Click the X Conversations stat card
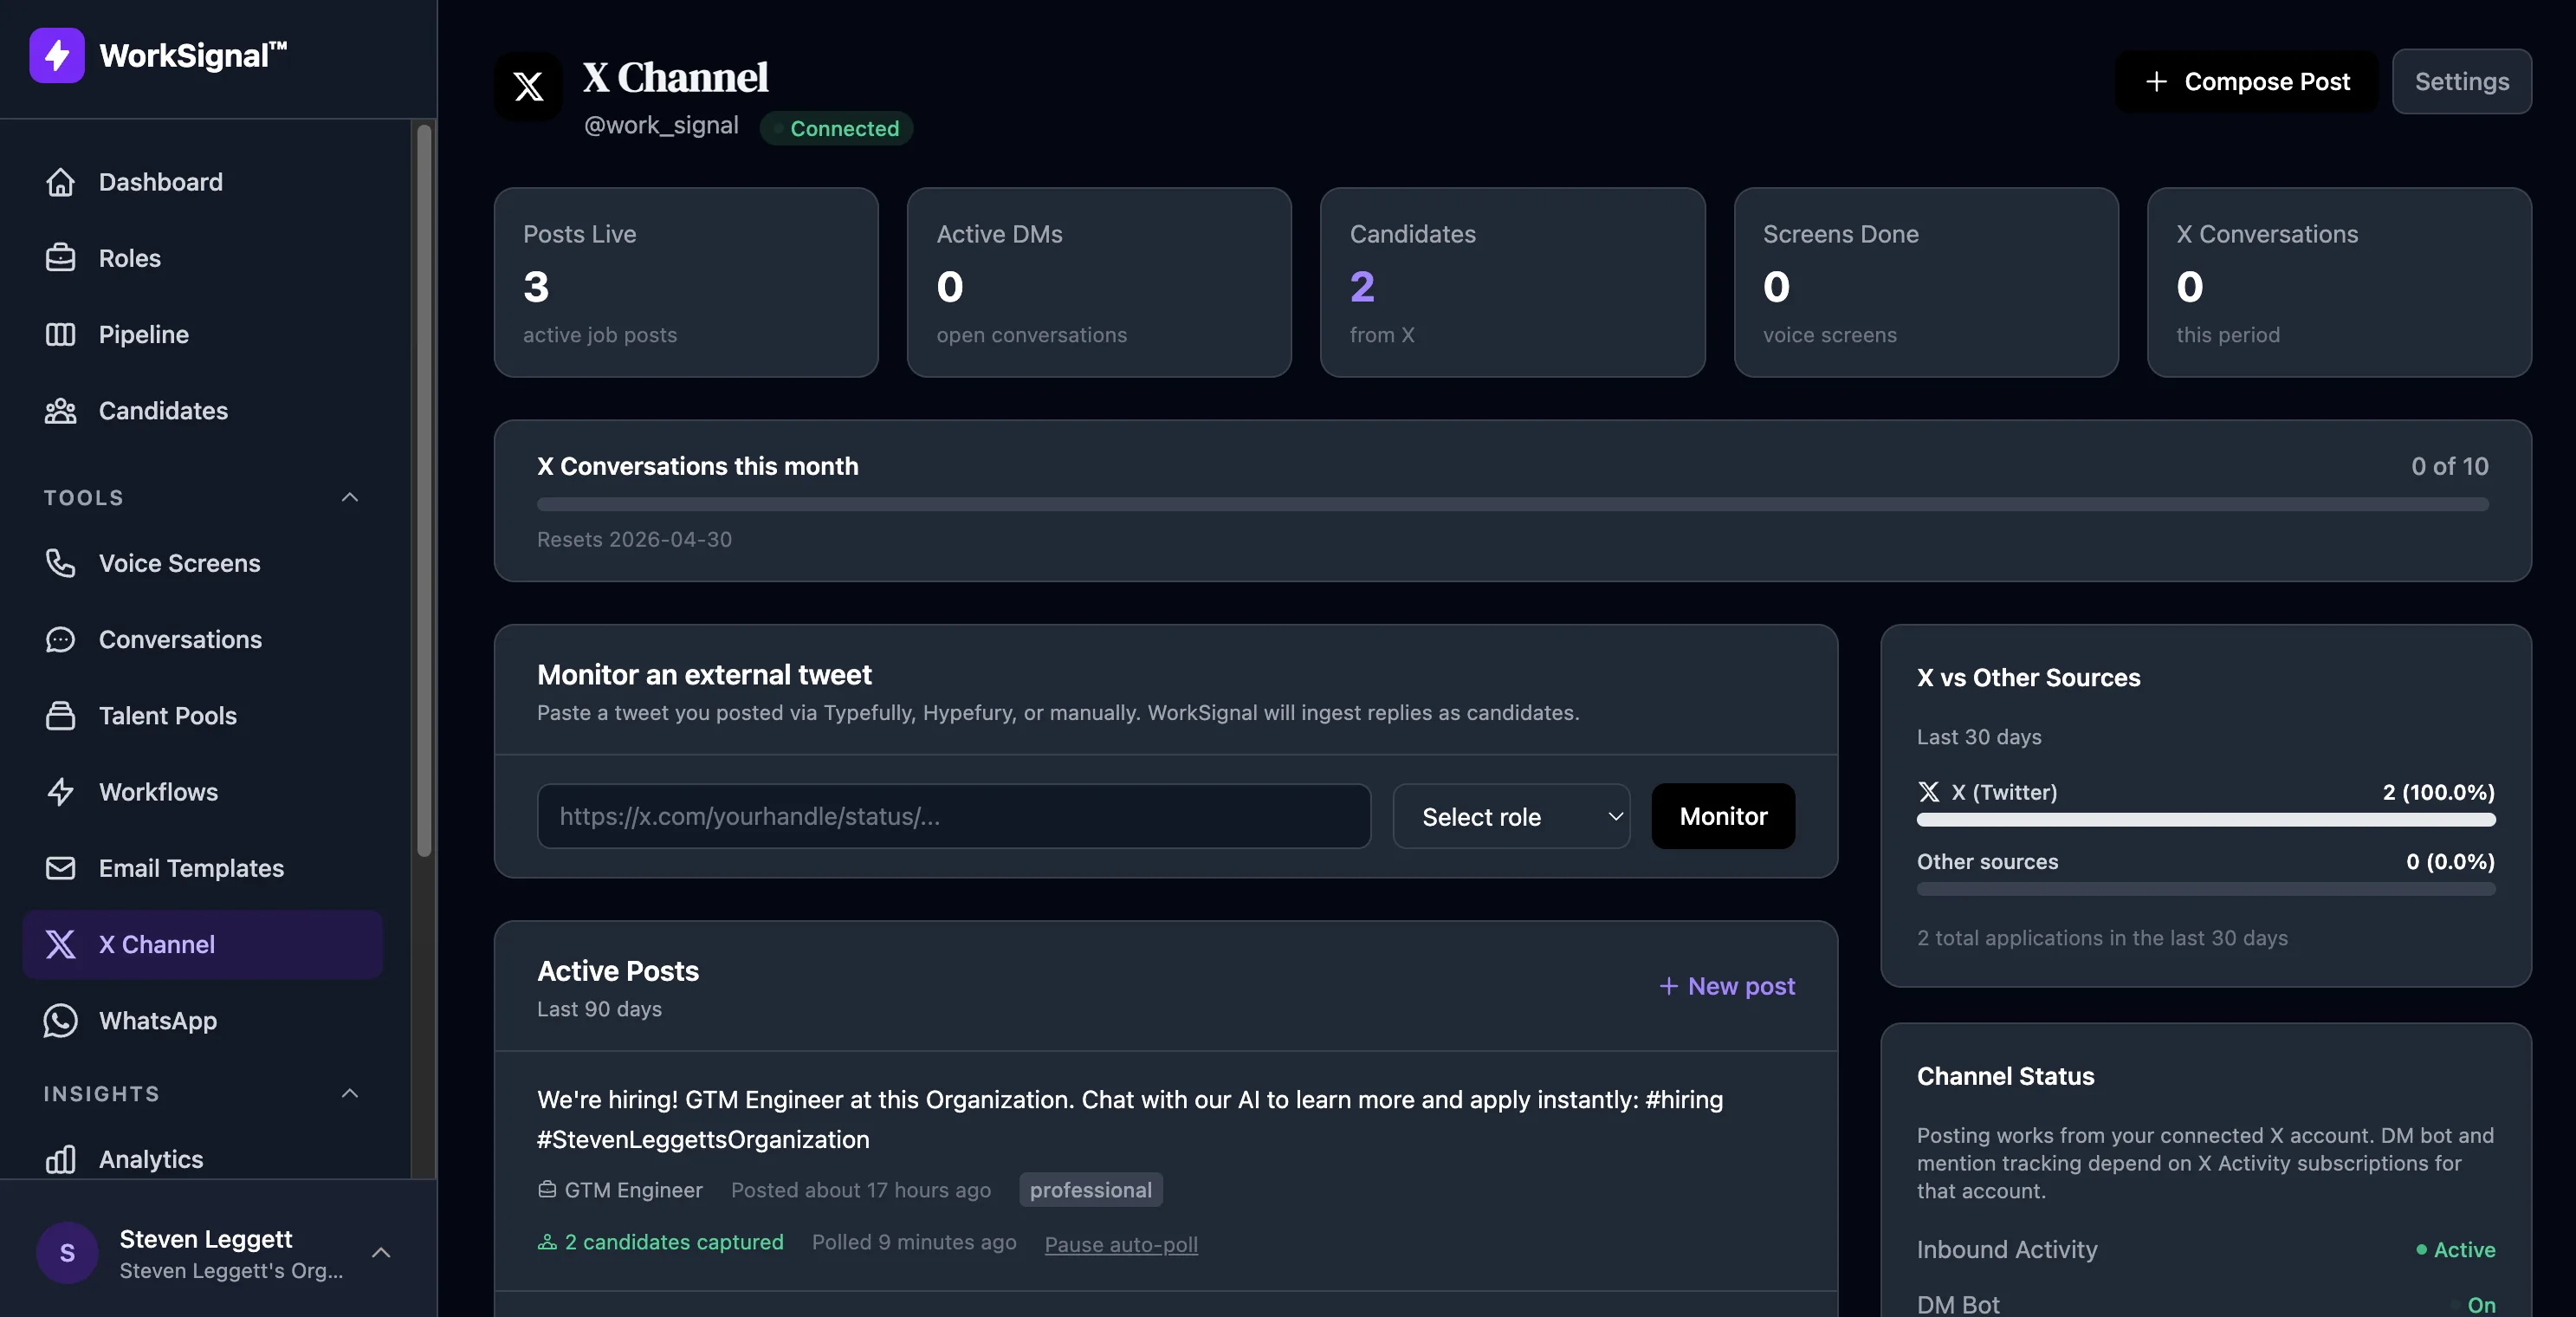The height and width of the screenshot is (1317, 2576). click(x=2339, y=282)
